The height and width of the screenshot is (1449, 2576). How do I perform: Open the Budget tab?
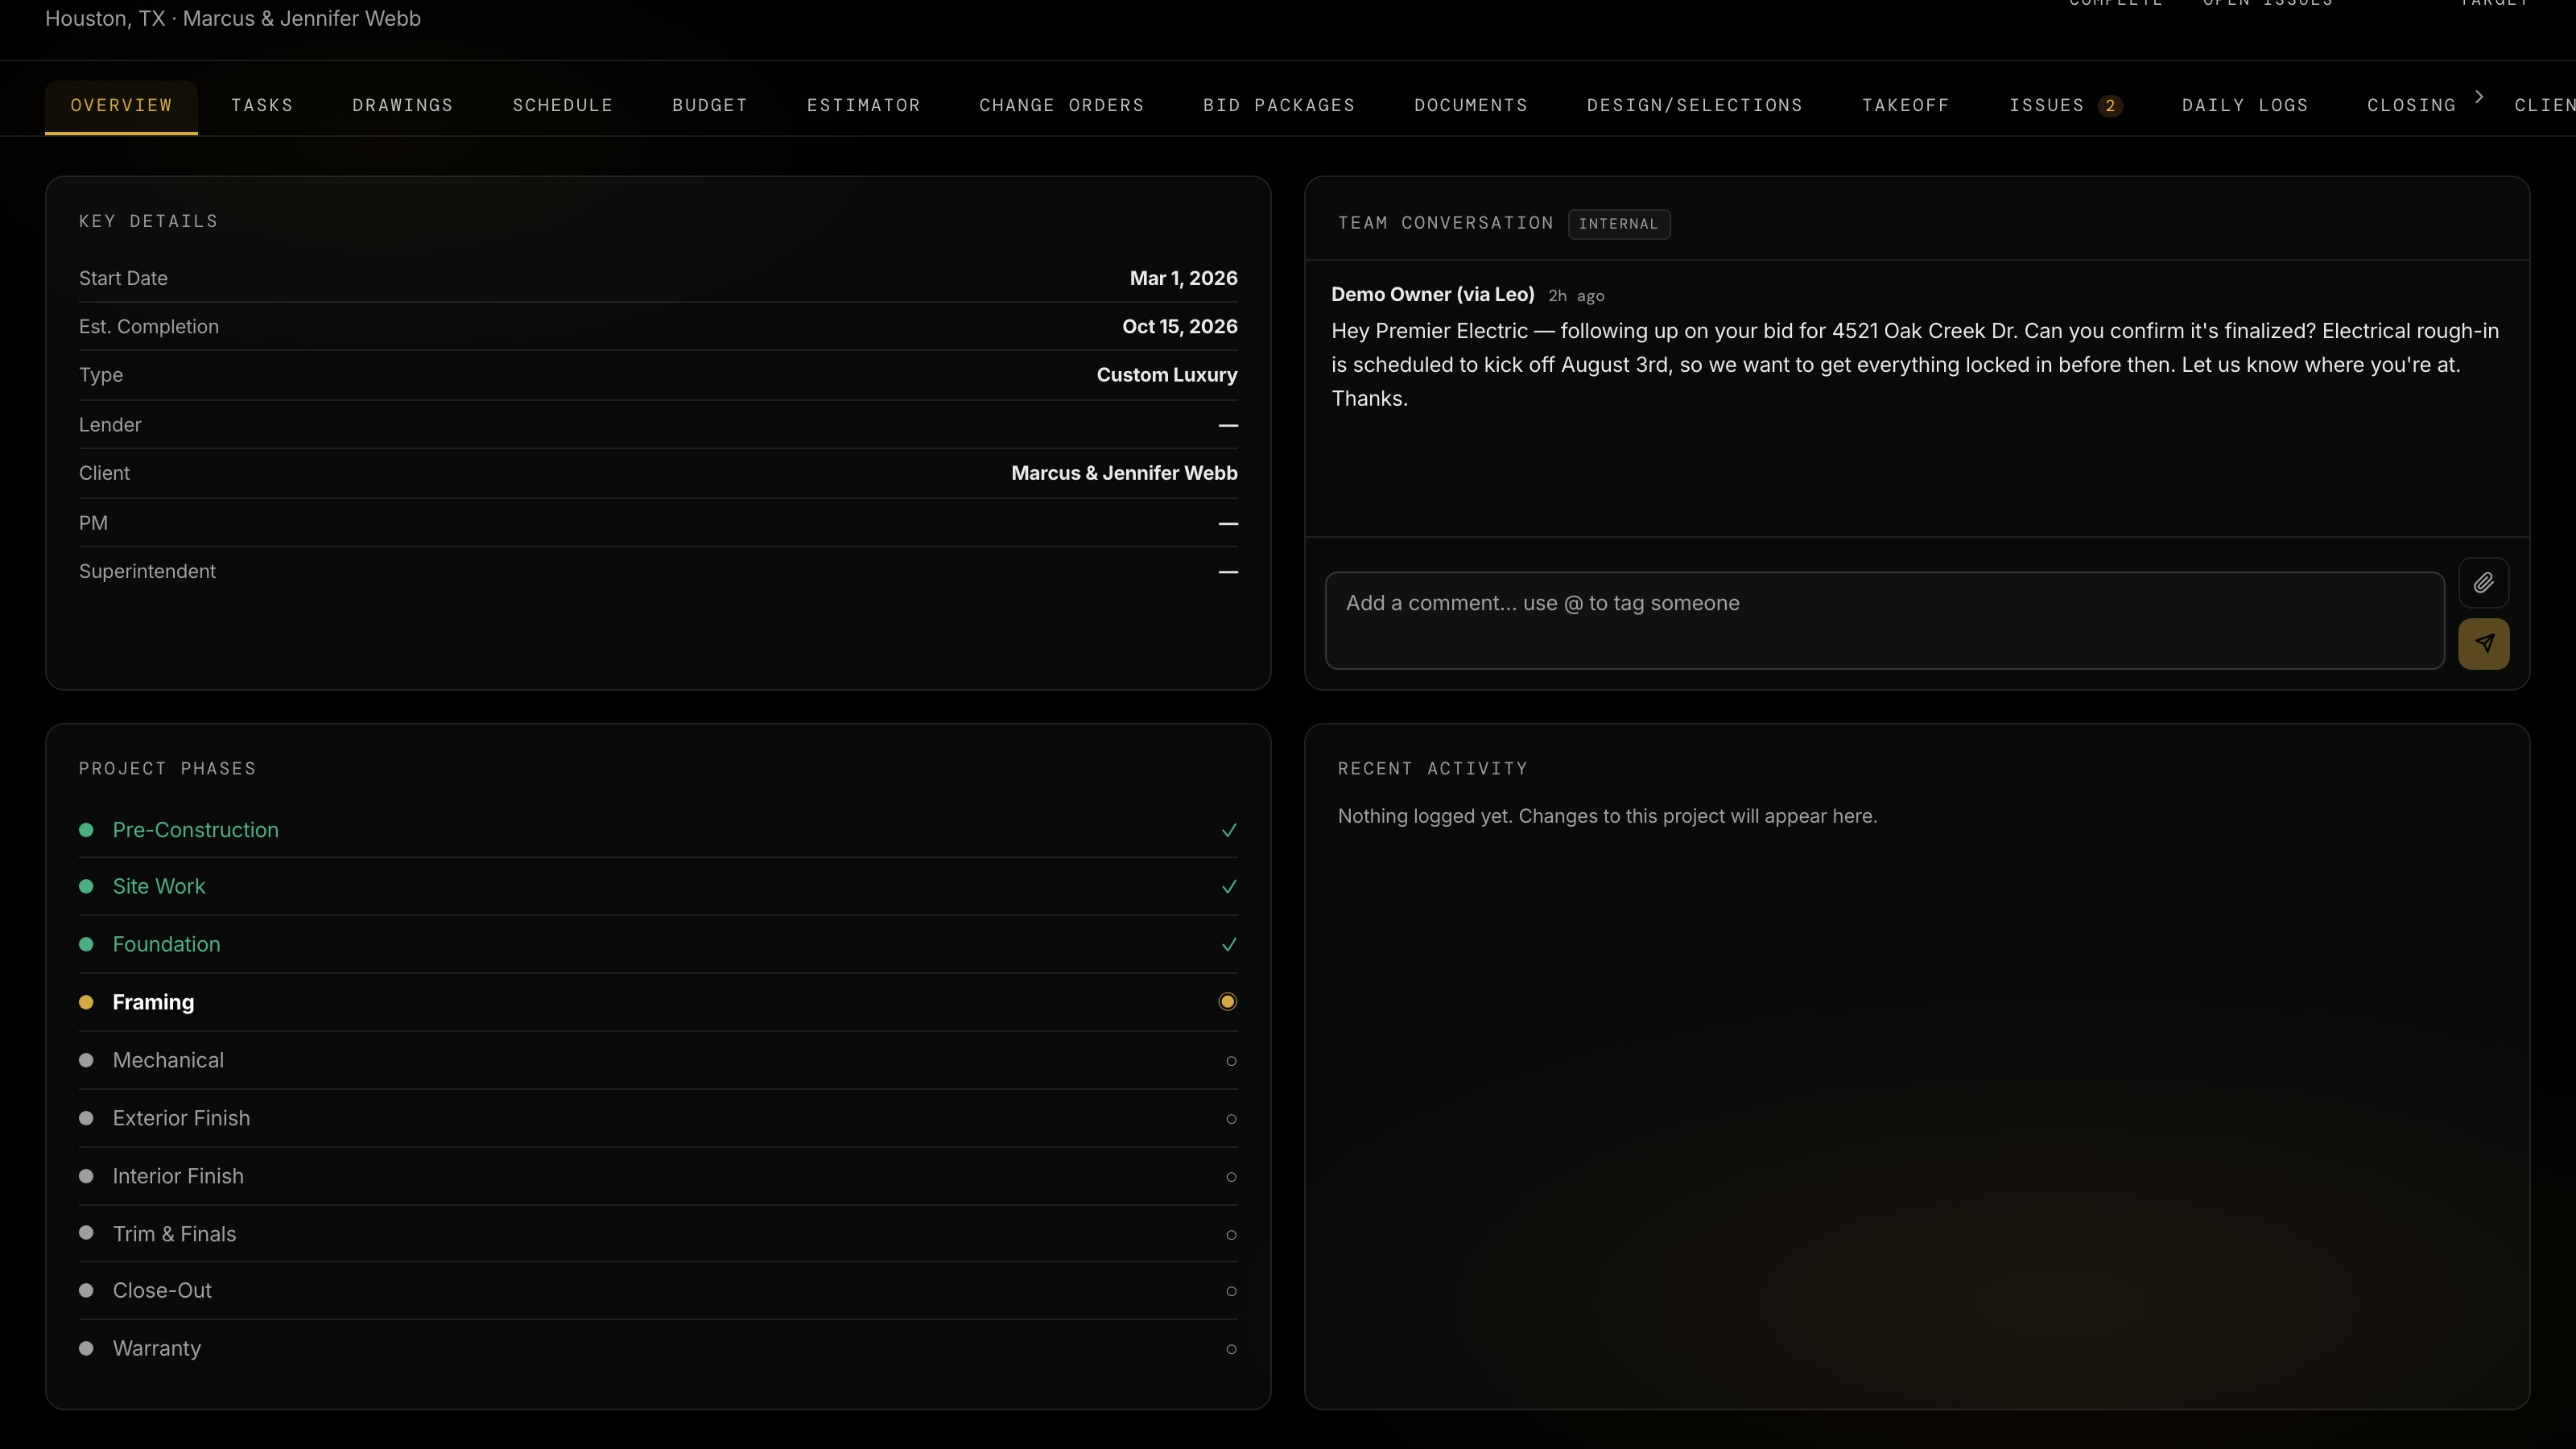pyautogui.click(x=710, y=106)
